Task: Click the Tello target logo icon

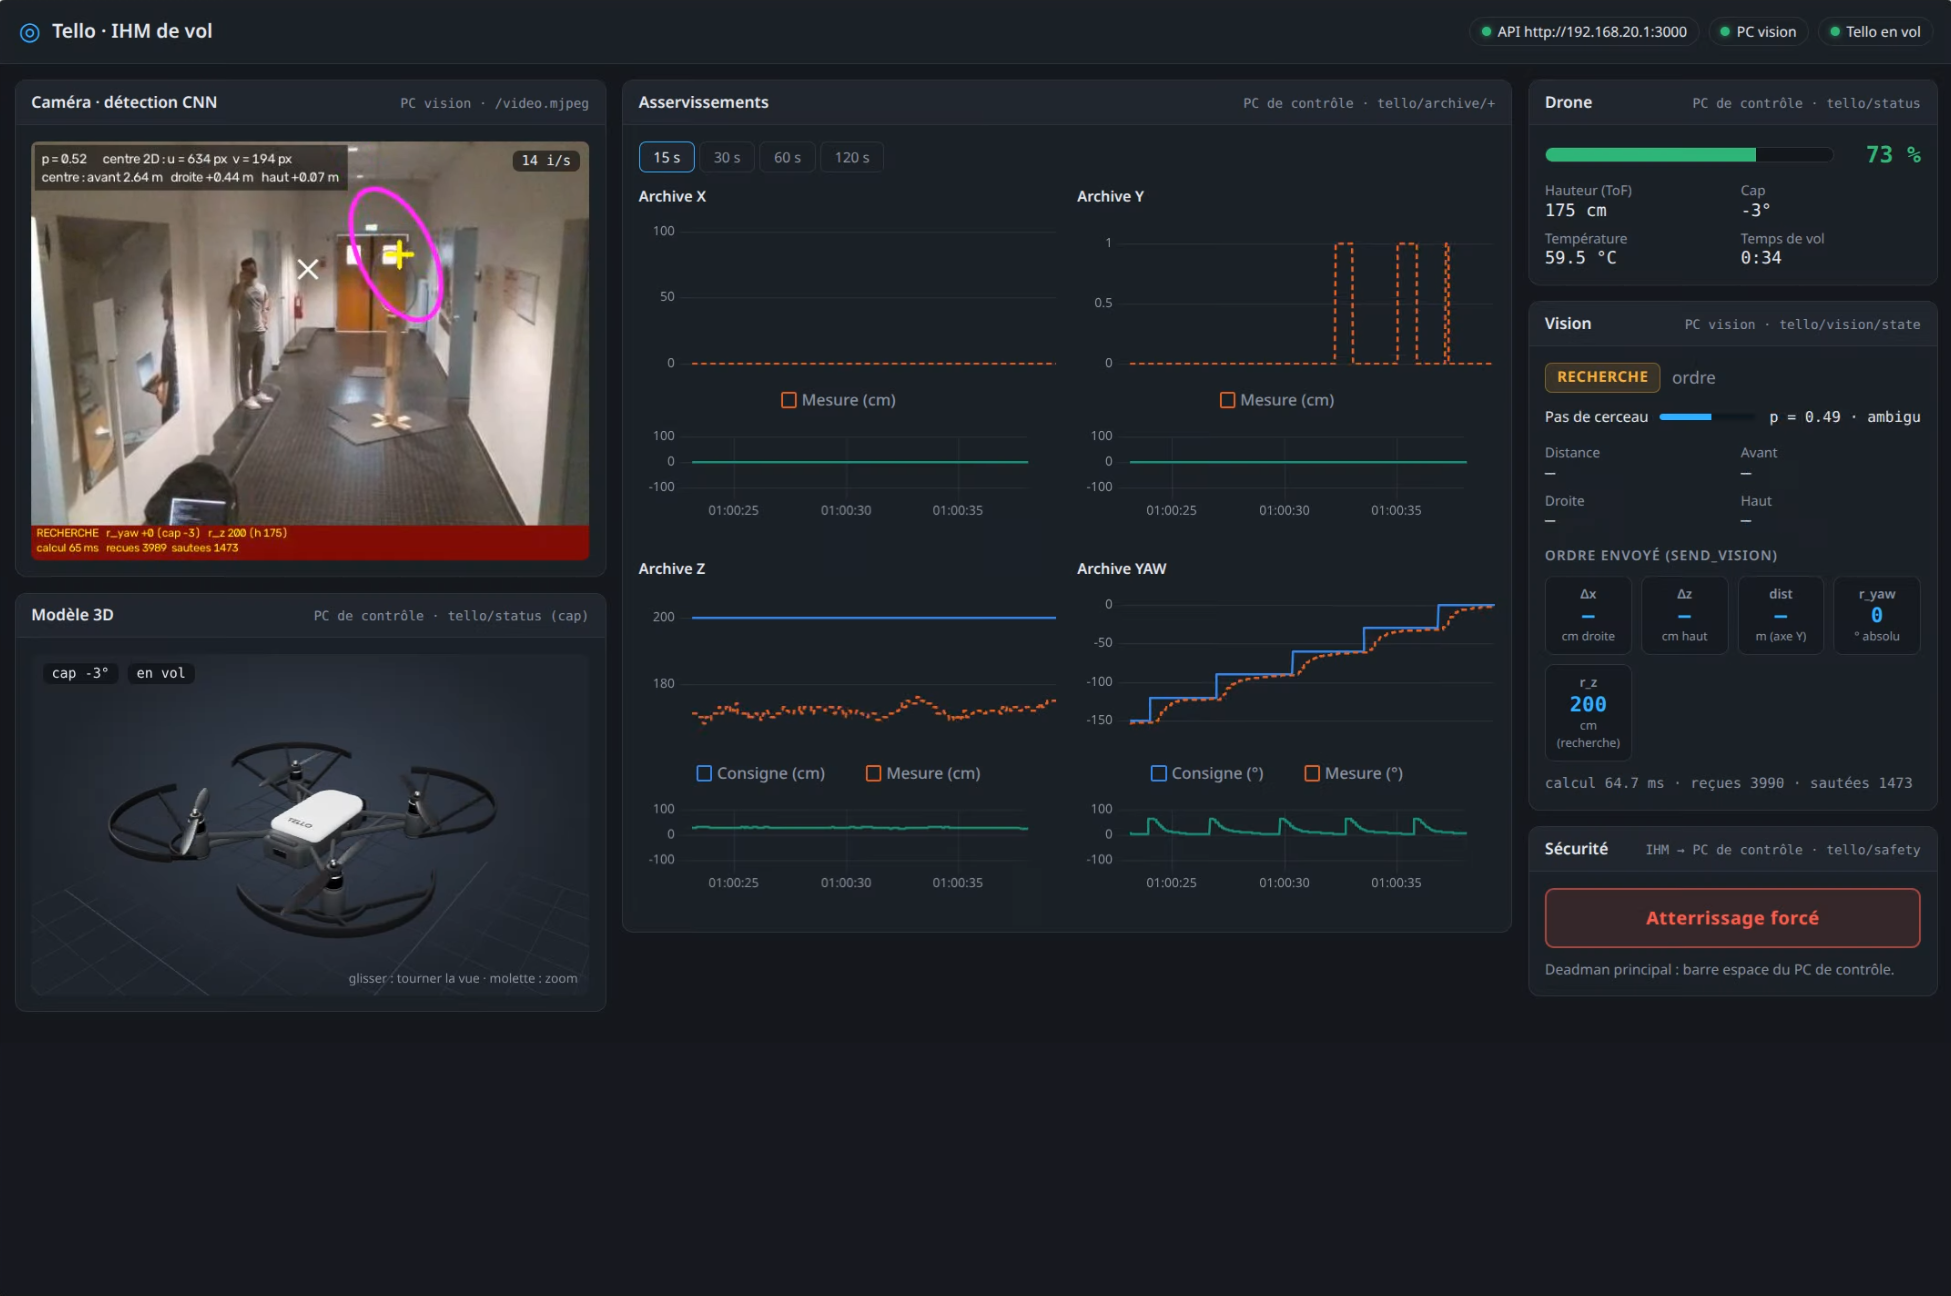Action: tap(30, 32)
